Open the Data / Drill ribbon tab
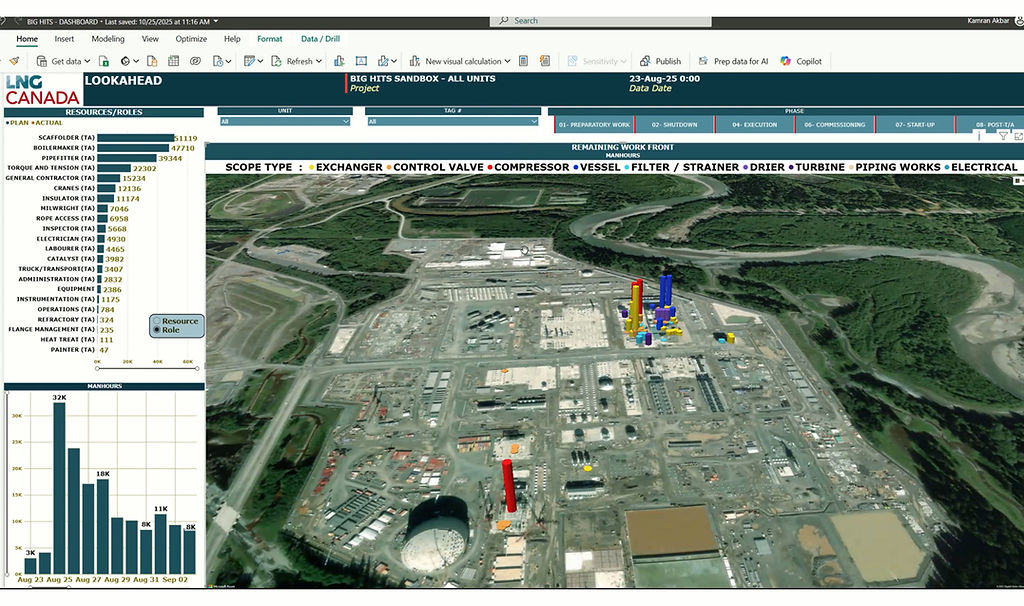The height and width of the screenshot is (606, 1024). coord(320,39)
